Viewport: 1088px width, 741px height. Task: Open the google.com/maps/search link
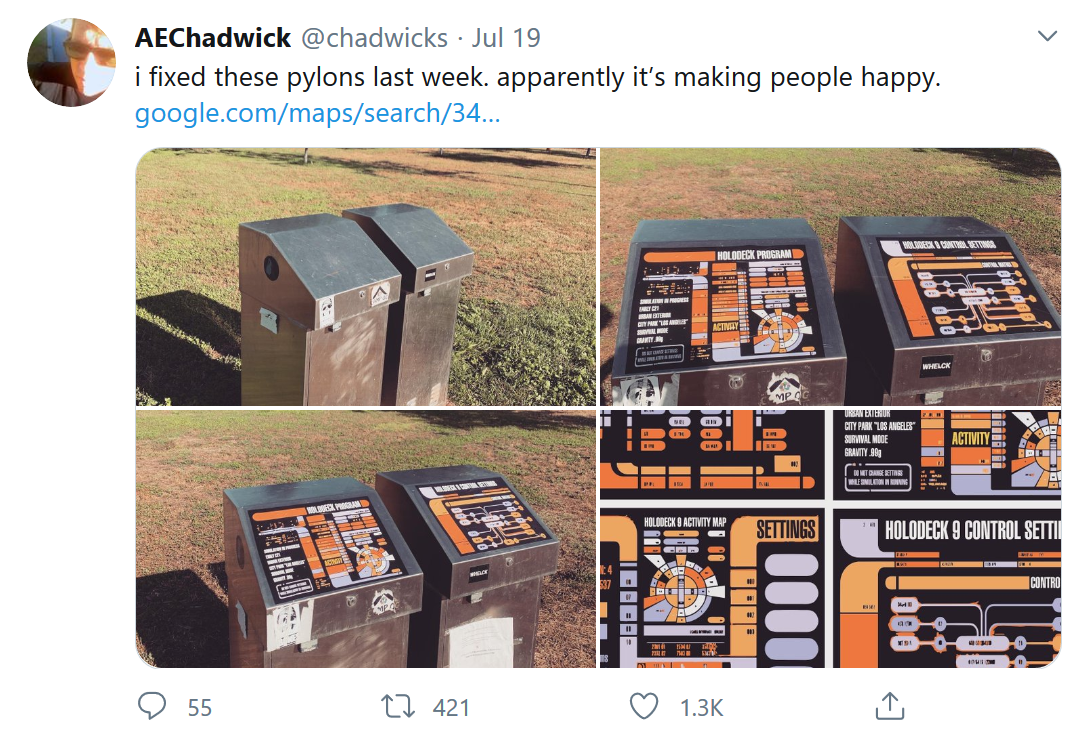pyautogui.click(x=317, y=112)
